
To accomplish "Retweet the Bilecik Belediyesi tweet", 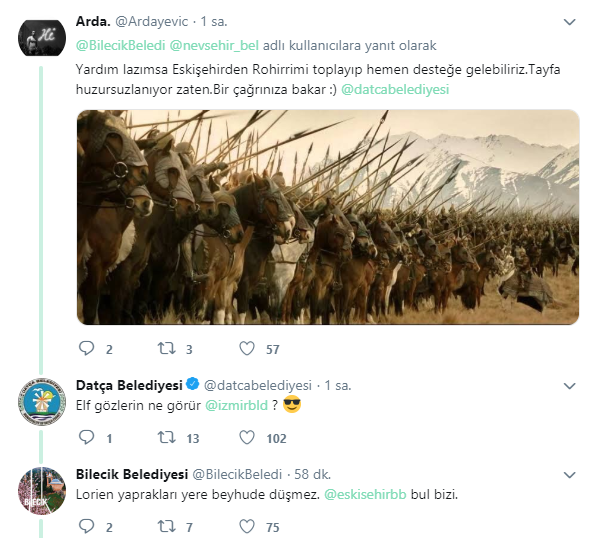I will click(x=167, y=526).
